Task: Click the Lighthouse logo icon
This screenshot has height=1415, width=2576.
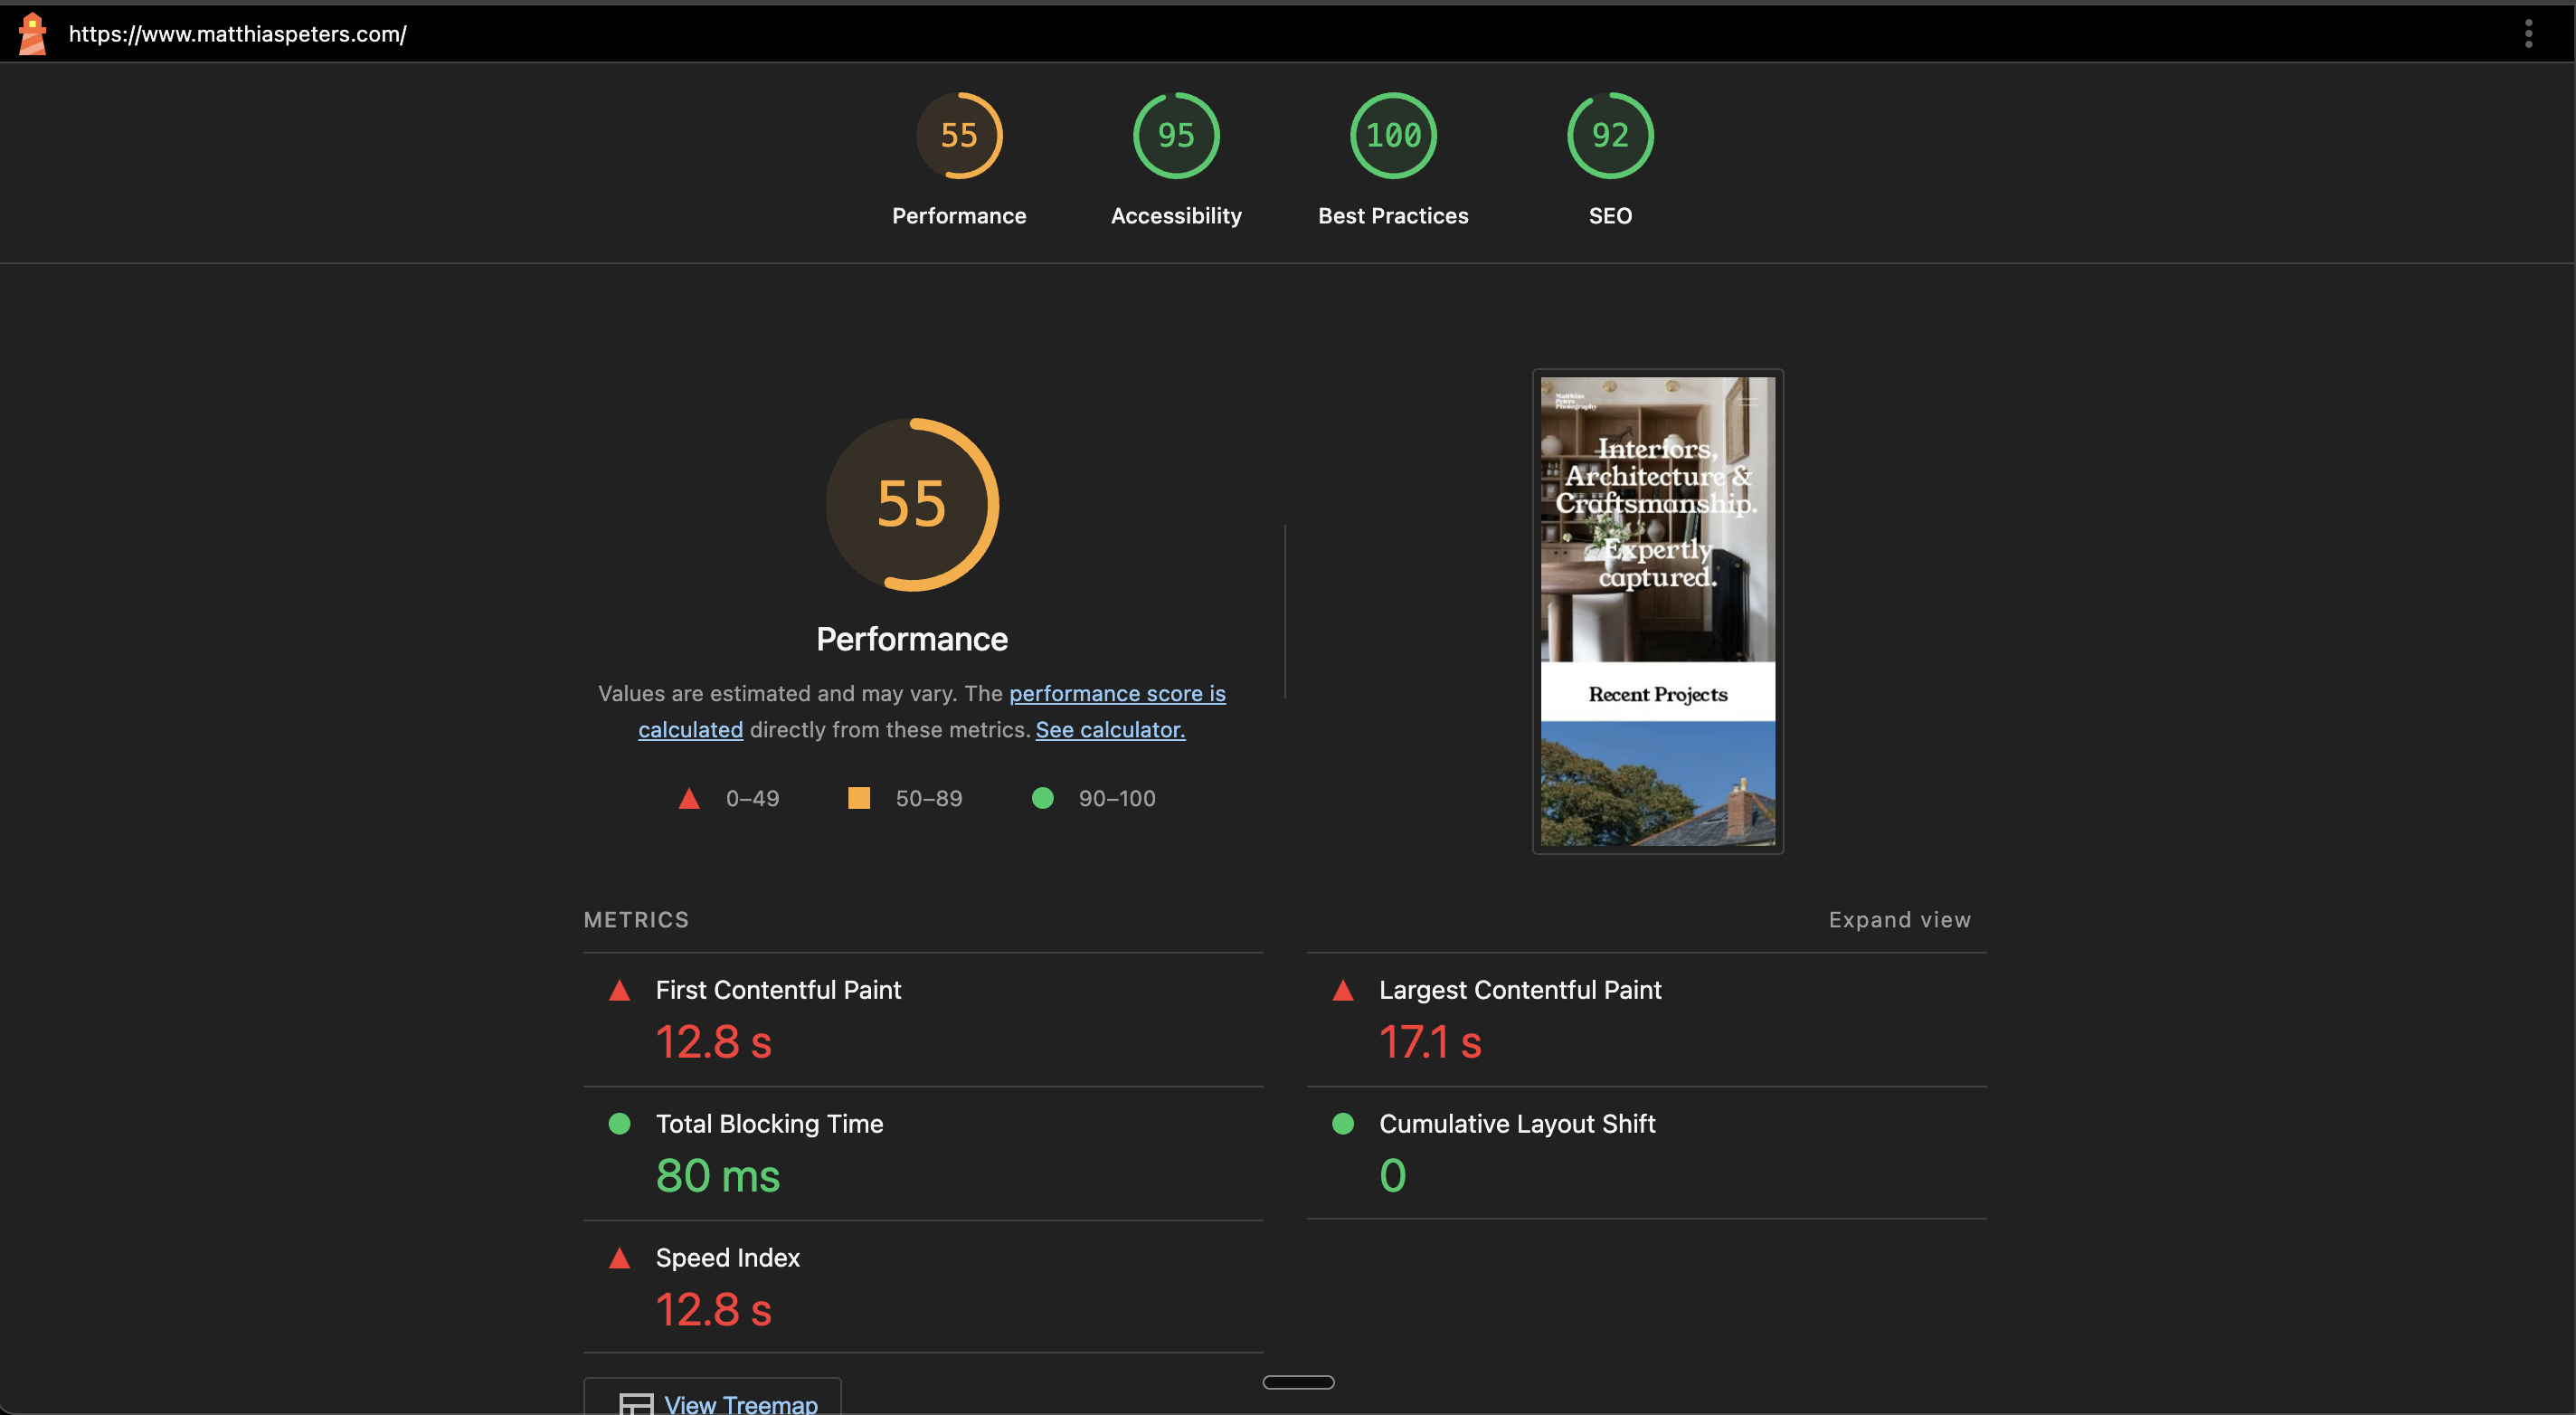Action: (32, 34)
